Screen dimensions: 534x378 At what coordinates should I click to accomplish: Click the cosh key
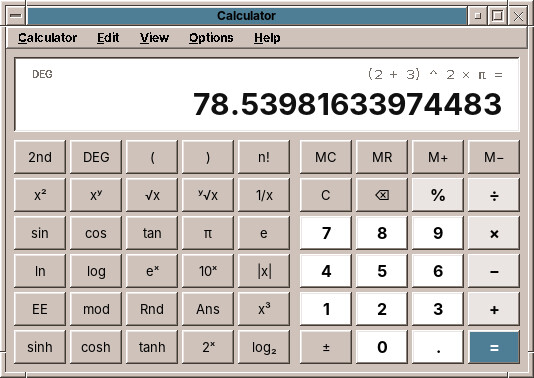[x=96, y=347]
